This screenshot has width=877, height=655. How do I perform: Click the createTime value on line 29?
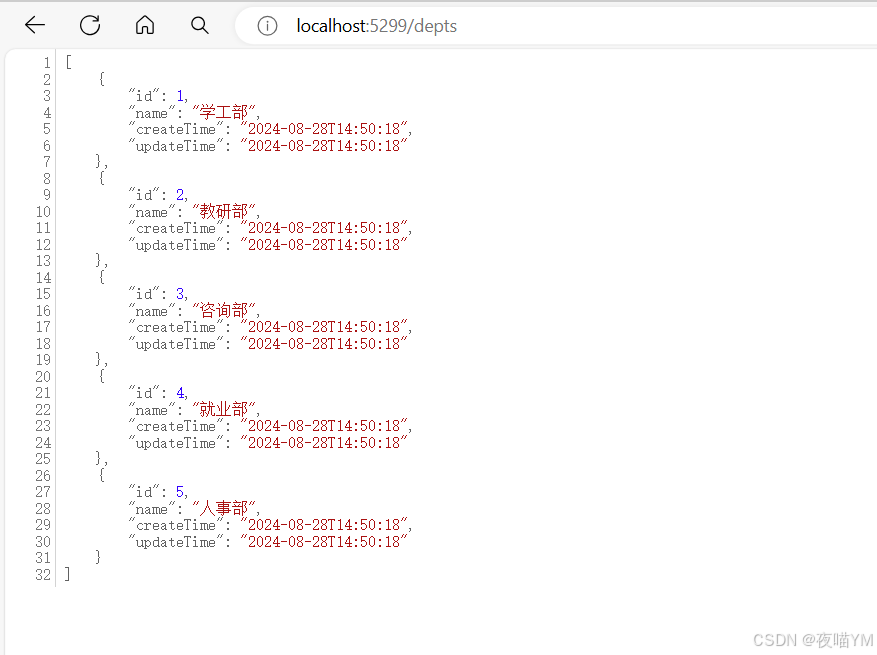click(324, 525)
